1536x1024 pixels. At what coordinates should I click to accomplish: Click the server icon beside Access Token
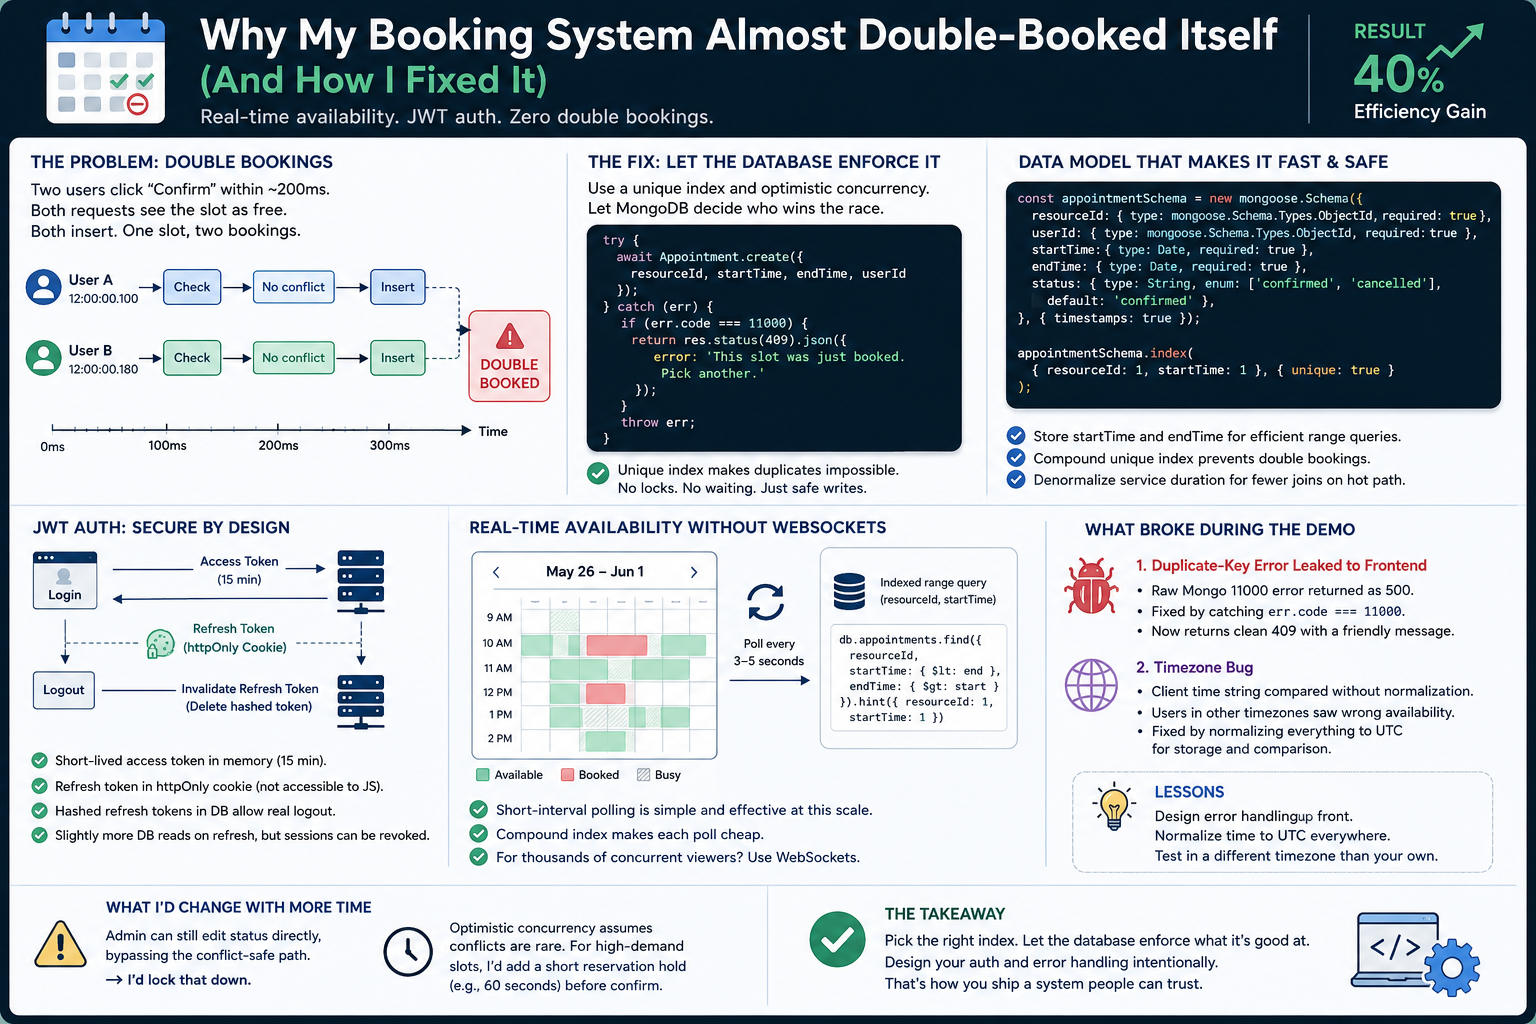[361, 582]
